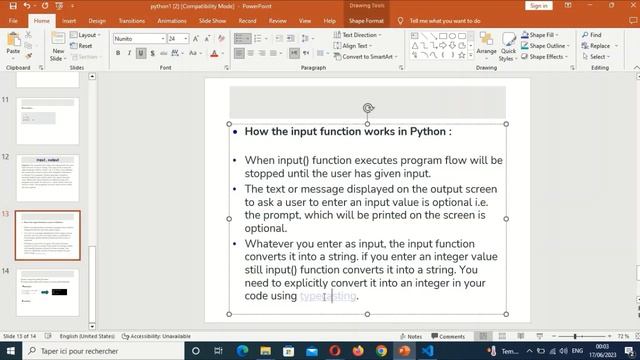Click the Sign in button
The height and width of the screenshot is (360, 640).
pyautogui.click(x=539, y=6)
